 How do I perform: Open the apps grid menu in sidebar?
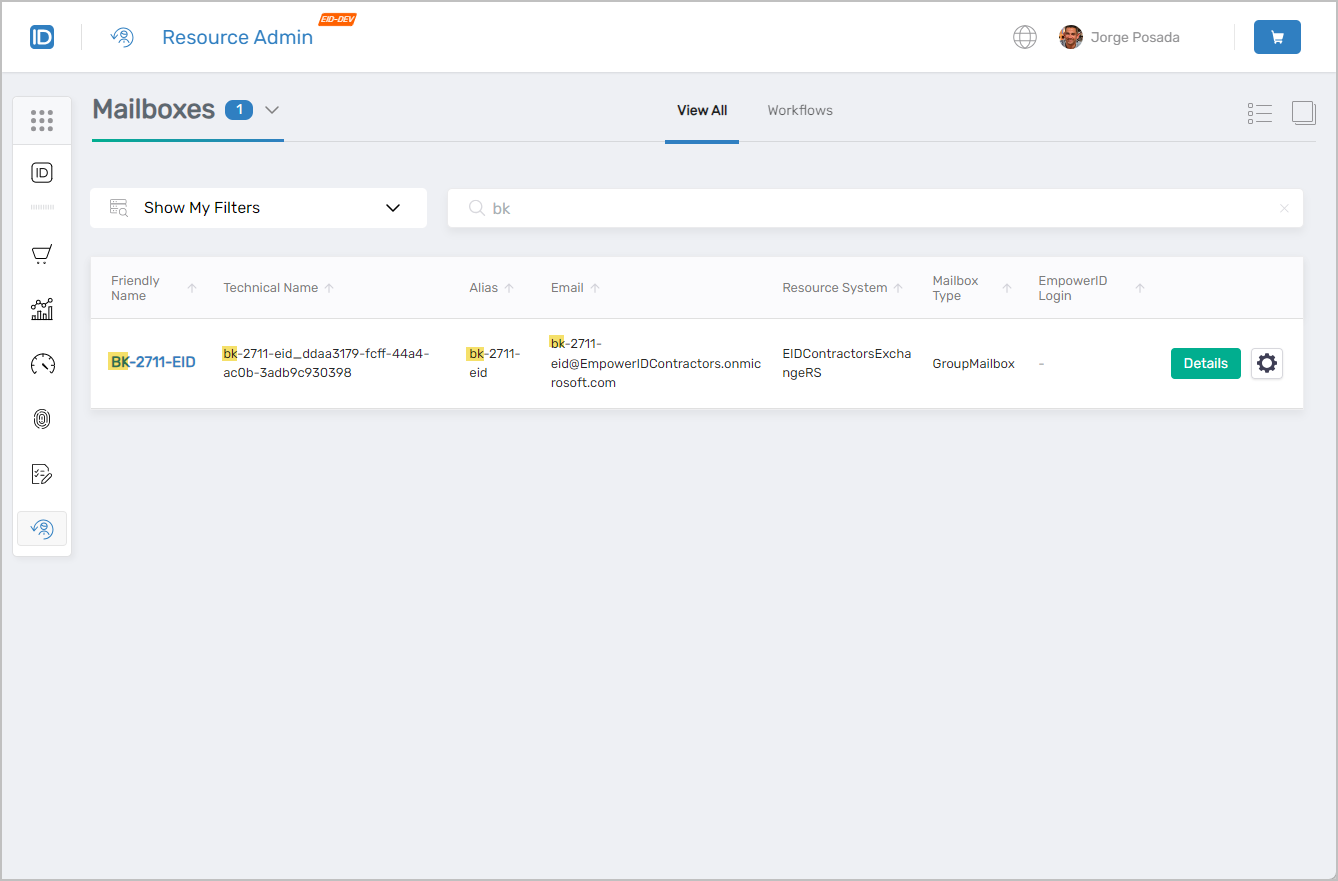point(41,121)
